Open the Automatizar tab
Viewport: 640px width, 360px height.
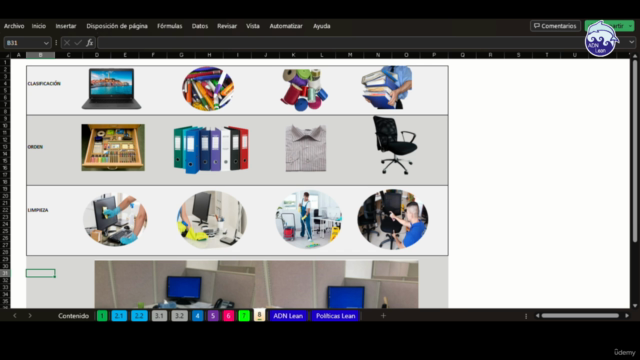(286, 26)
